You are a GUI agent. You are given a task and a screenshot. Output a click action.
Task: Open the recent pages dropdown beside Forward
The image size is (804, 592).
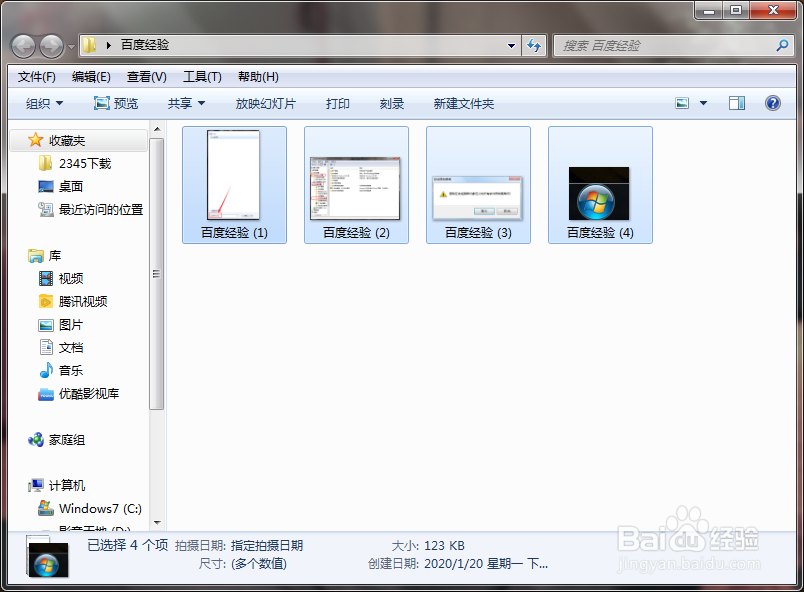click(71, 47)
